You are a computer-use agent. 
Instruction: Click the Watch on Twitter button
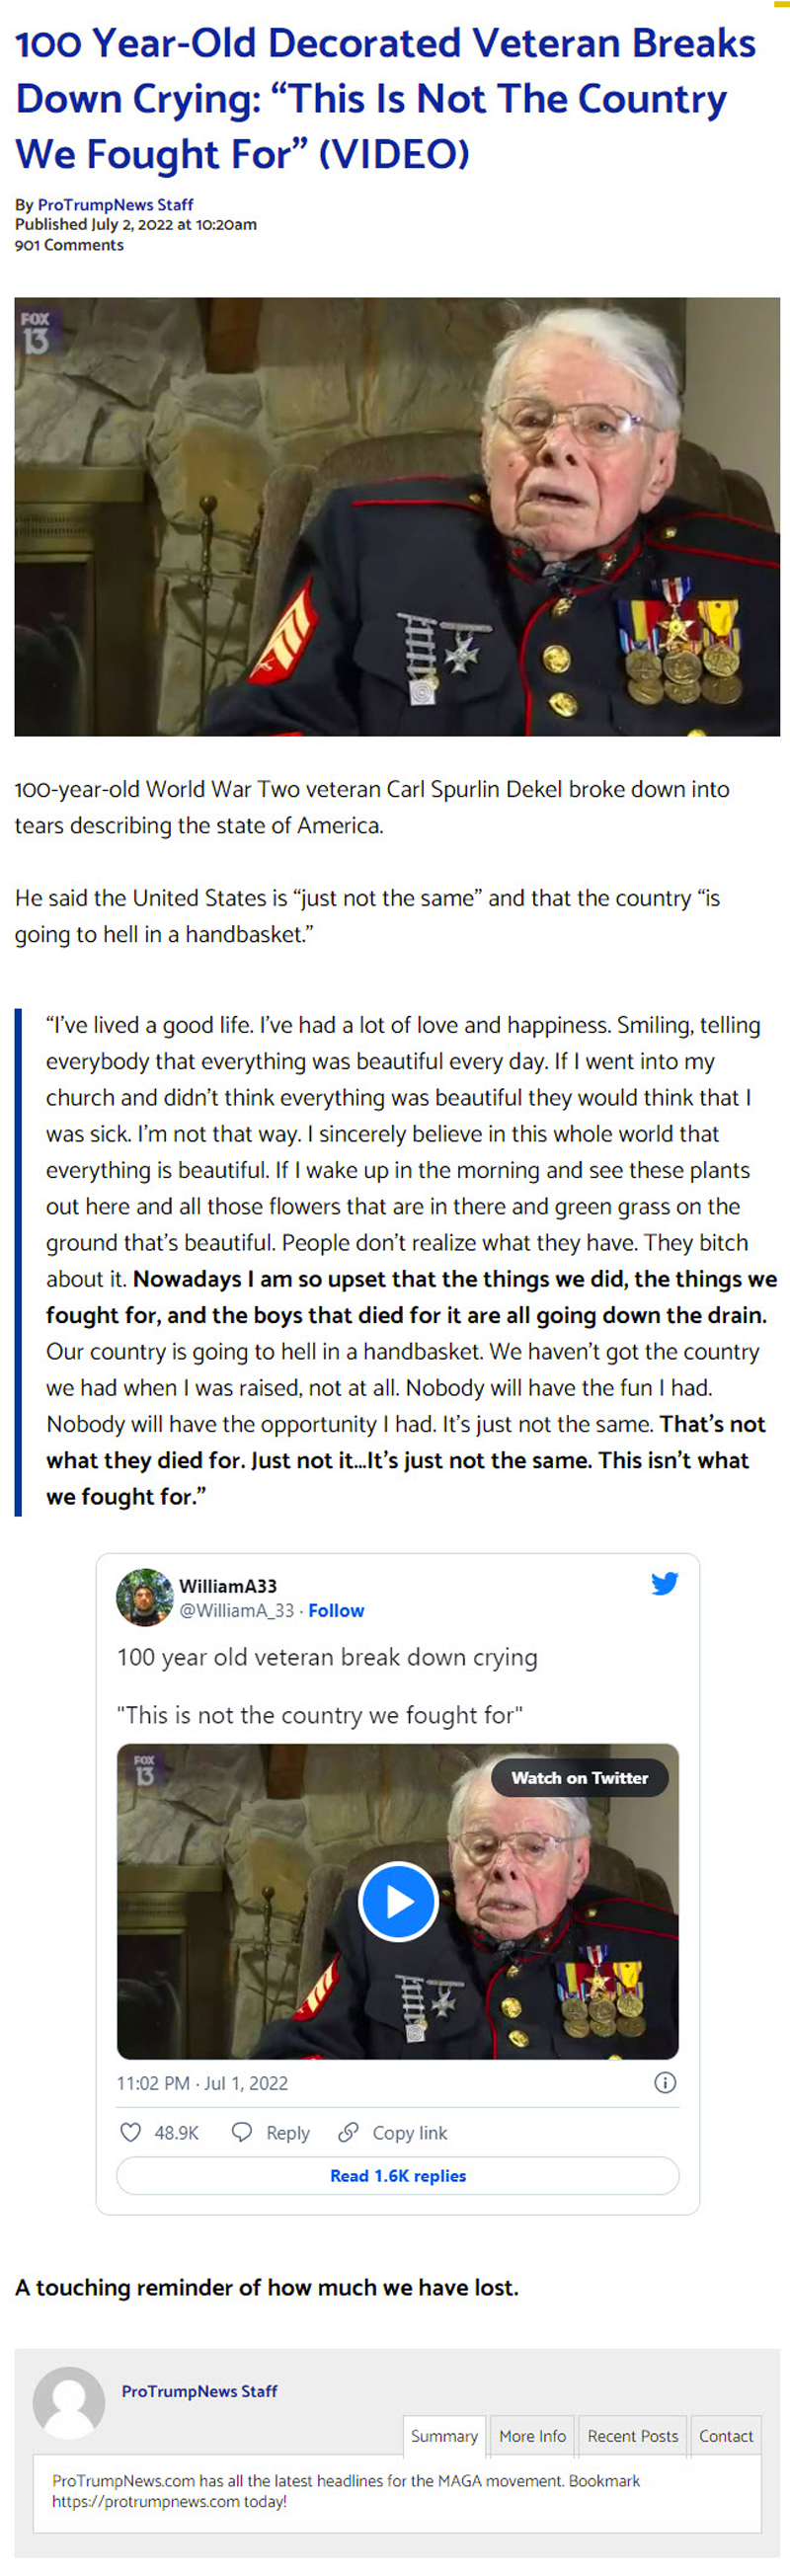click(580, 1777)
